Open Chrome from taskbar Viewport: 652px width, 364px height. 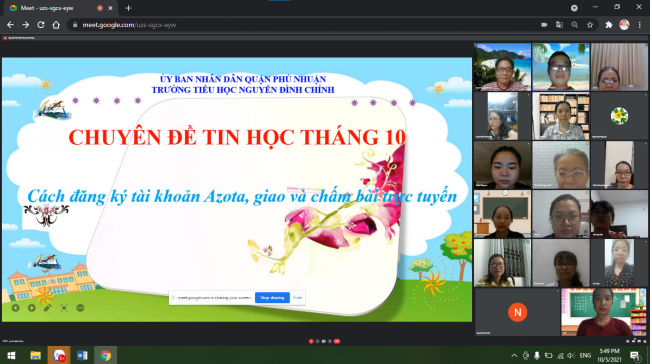click(106, 356)
